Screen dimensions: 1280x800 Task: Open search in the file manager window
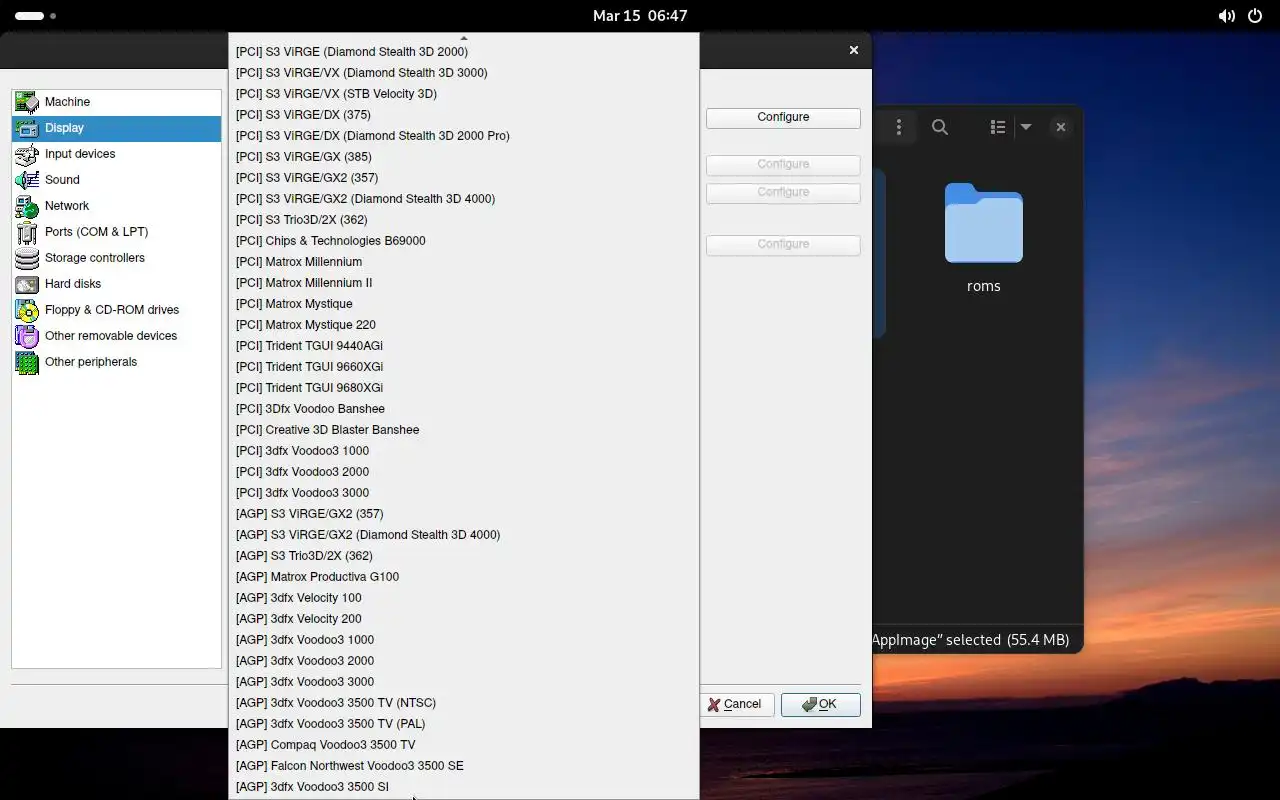point(940,127)
